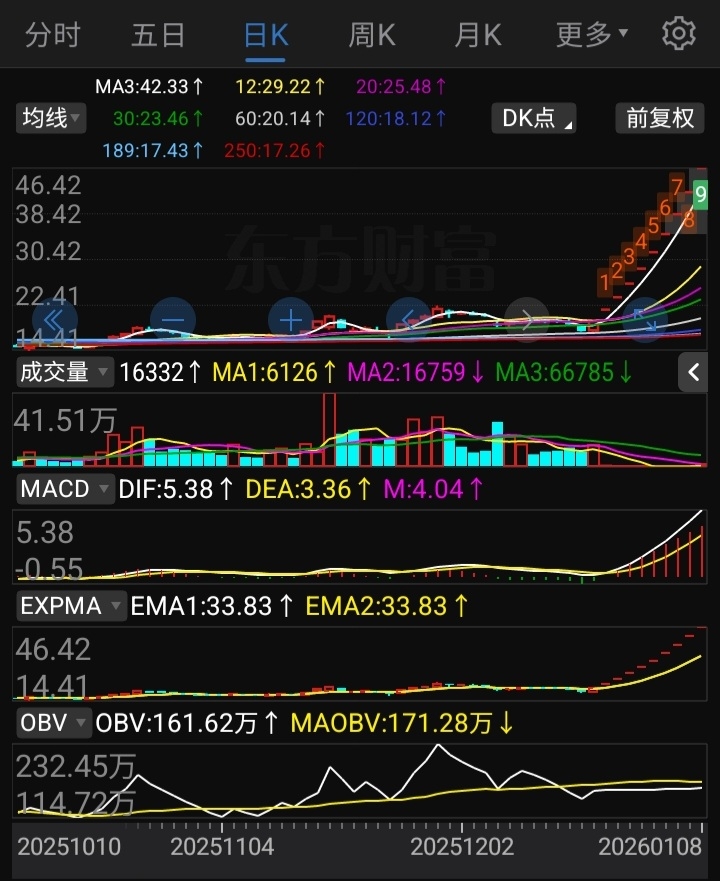Select the 日K tab
Viewport: 720px width, 881px height.
pos(266,36)
